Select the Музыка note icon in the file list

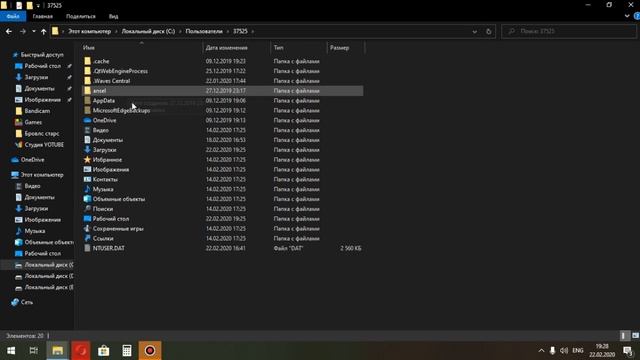[x=87, y=189]
